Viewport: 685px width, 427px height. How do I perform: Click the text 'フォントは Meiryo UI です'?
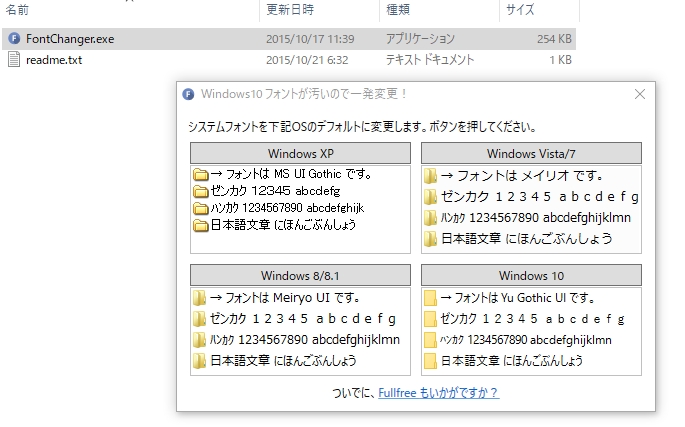(292, 298)
